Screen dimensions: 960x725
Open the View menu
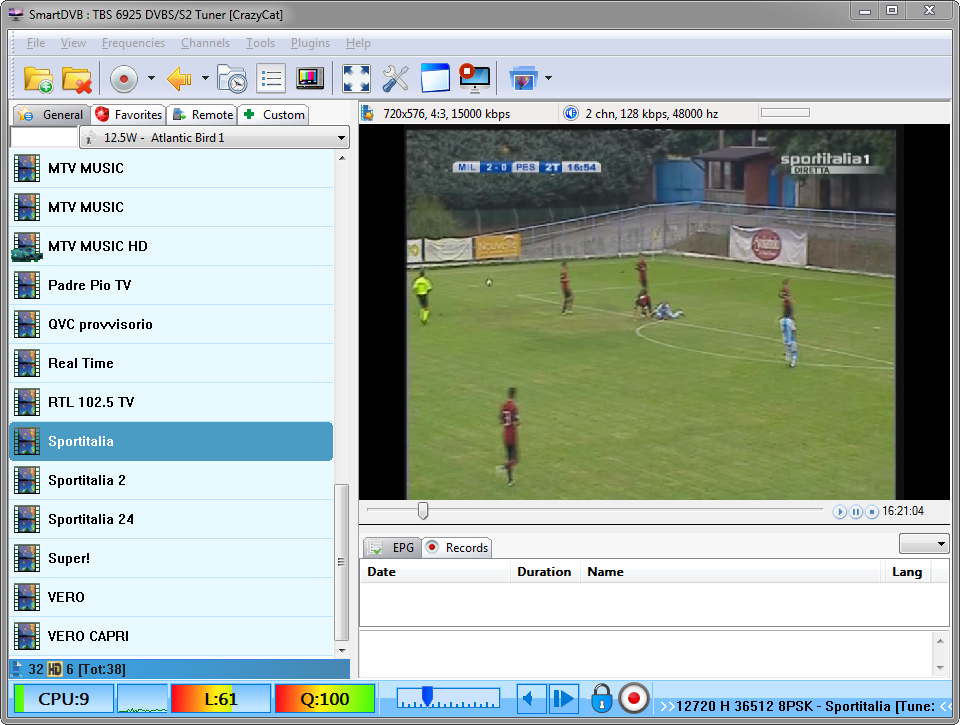[x=73, y=43]
